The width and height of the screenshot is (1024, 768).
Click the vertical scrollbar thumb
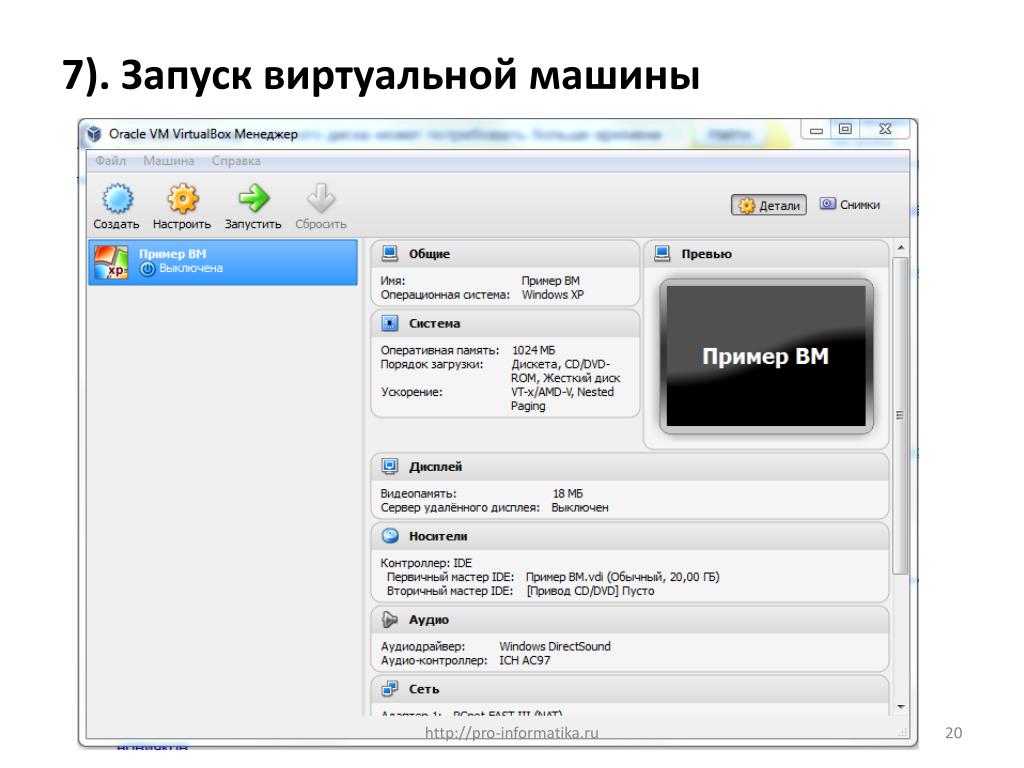900,415
